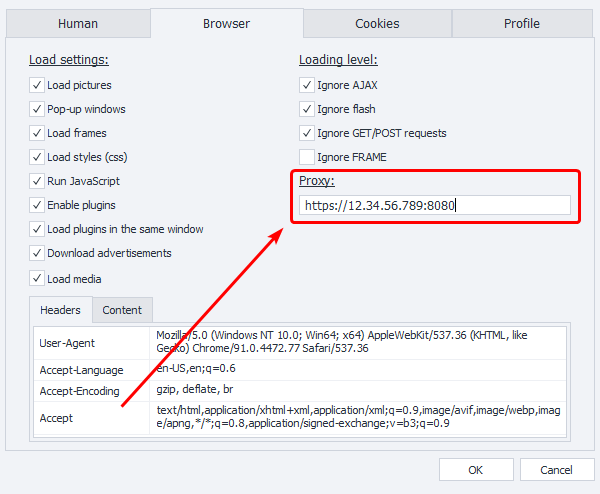Screen dimensions: 600x494
Task: Disable the Load frames option
Action: click(37, 133)
